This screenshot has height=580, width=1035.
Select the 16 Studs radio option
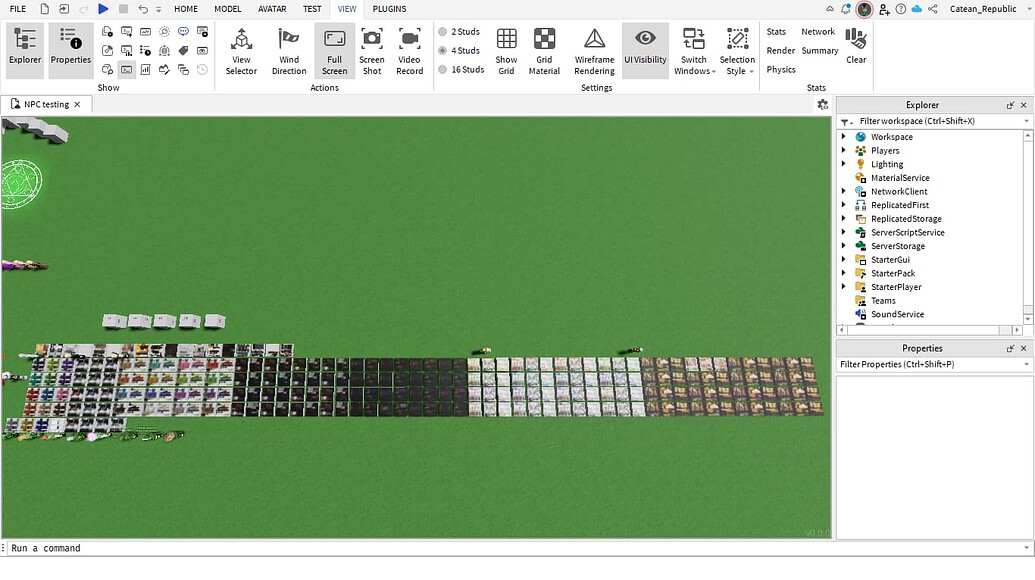(461, 69)
